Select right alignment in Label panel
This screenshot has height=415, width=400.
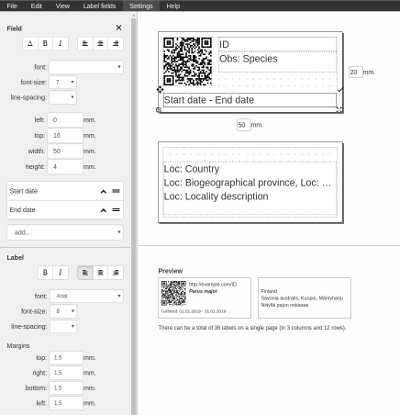tap(116, 272)
